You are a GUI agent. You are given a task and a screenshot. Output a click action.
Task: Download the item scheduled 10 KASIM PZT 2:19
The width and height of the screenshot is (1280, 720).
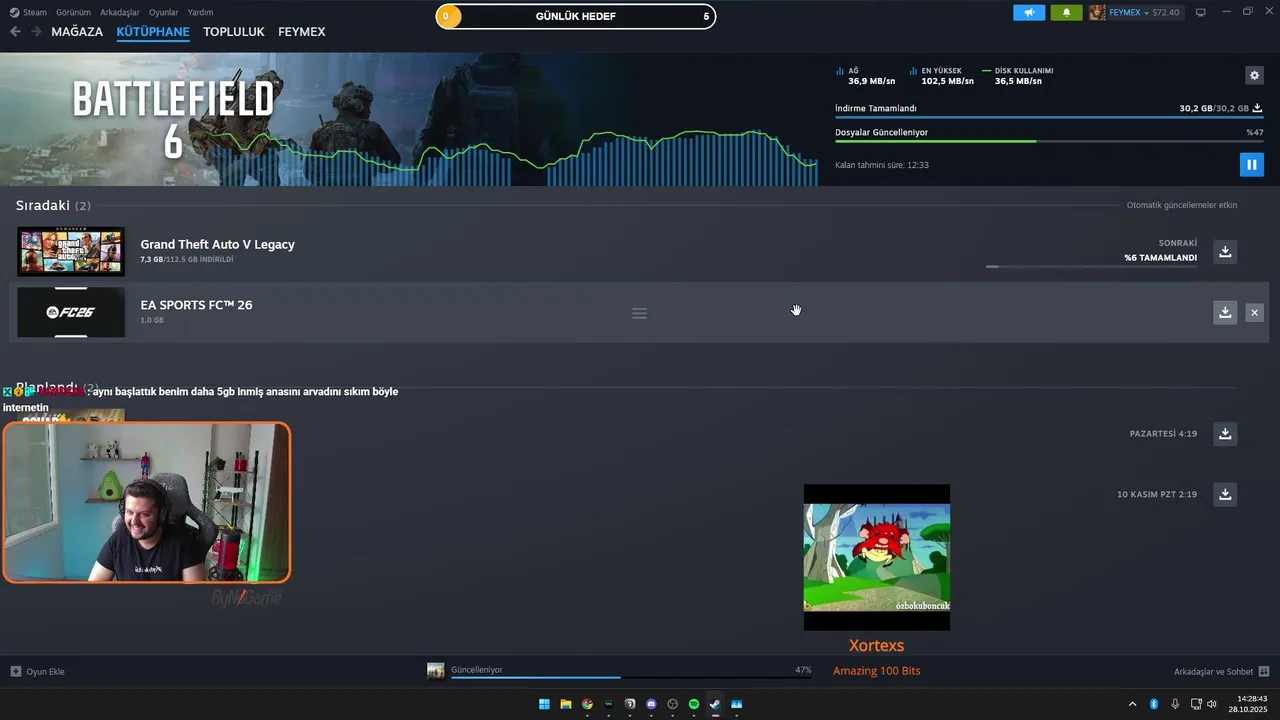point(1225,494)
